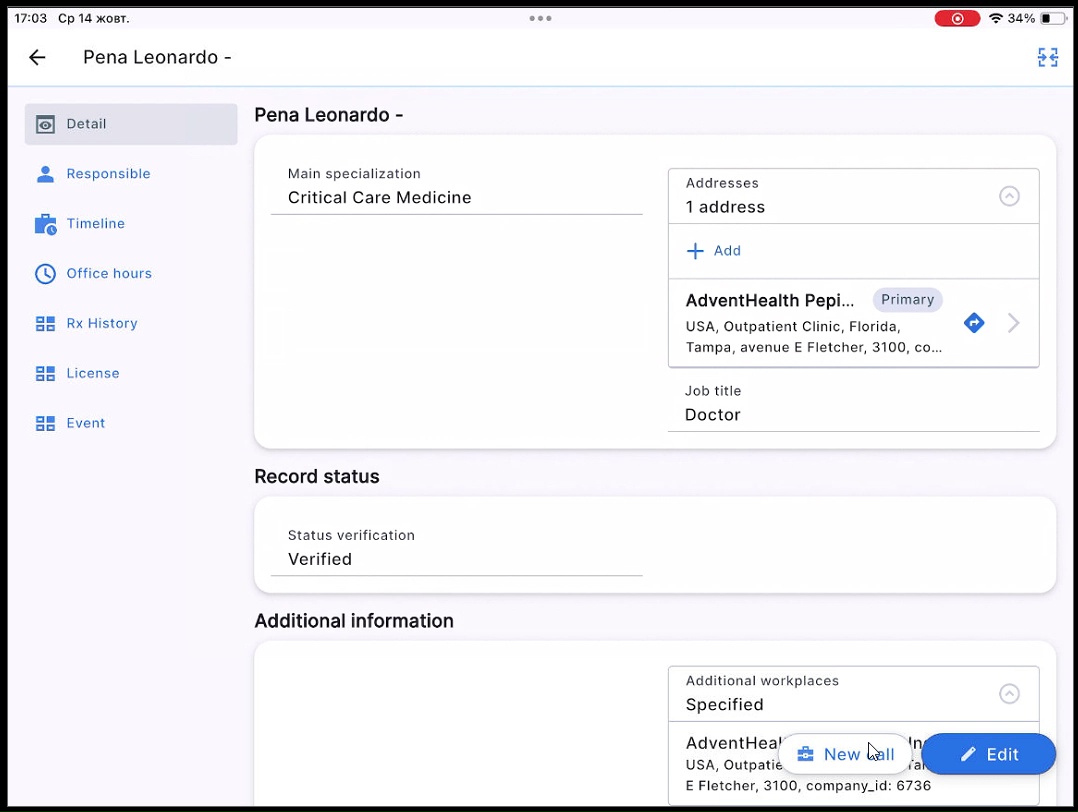
Task: Go back using the arrow icon
Action: [x=37, y=57]
